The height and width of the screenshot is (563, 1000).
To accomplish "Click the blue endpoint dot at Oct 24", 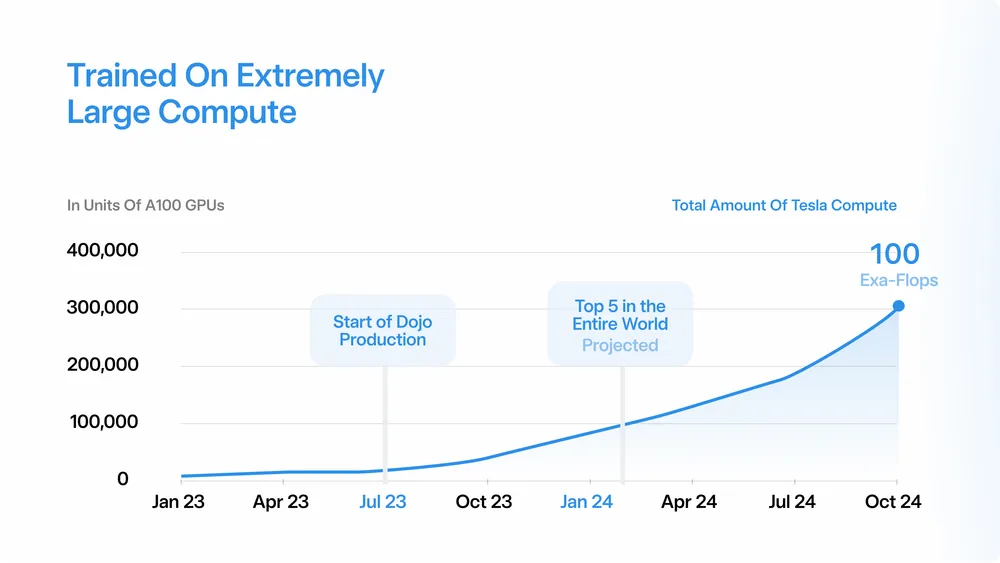I will coord(899,306).
